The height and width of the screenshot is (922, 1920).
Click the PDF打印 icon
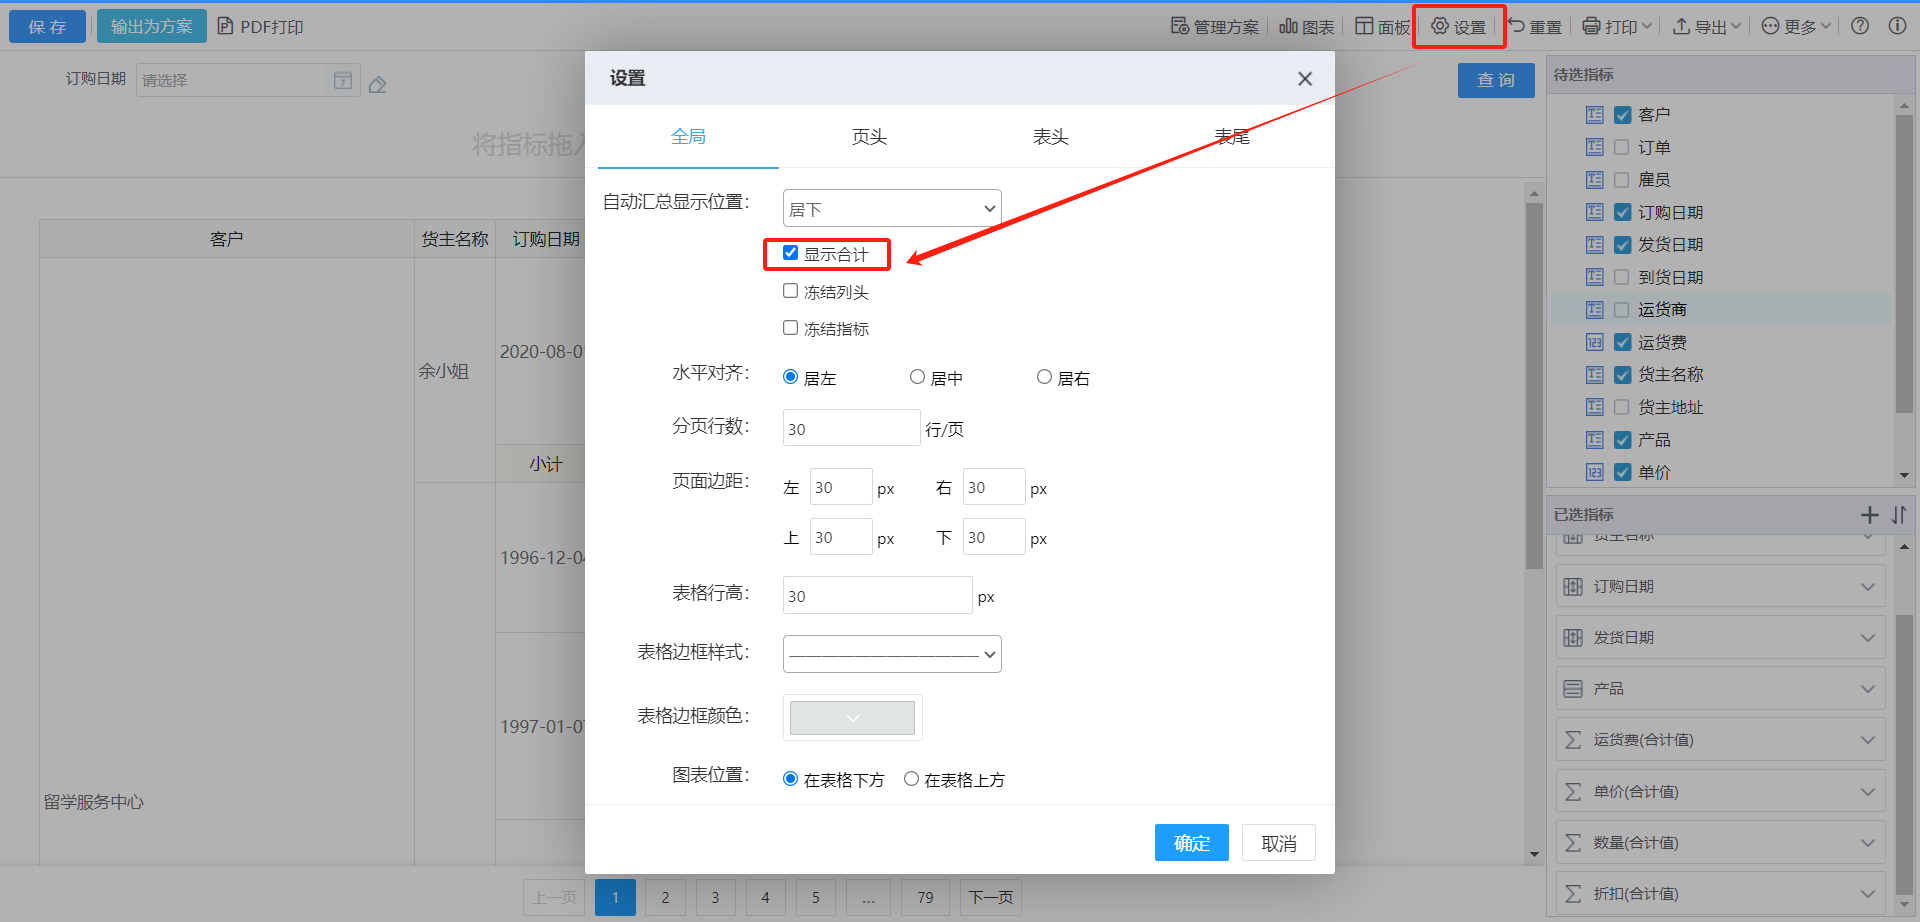point(226,26)
